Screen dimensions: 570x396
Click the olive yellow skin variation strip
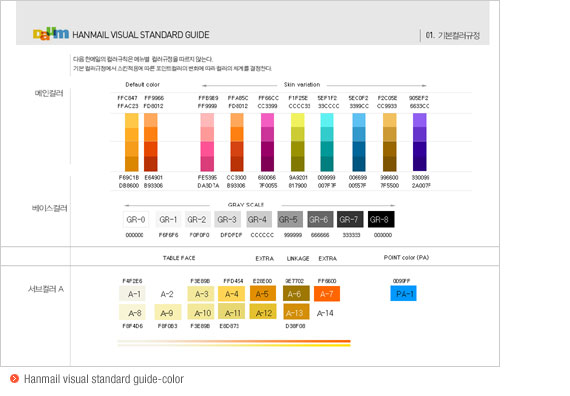coord(298,142)
